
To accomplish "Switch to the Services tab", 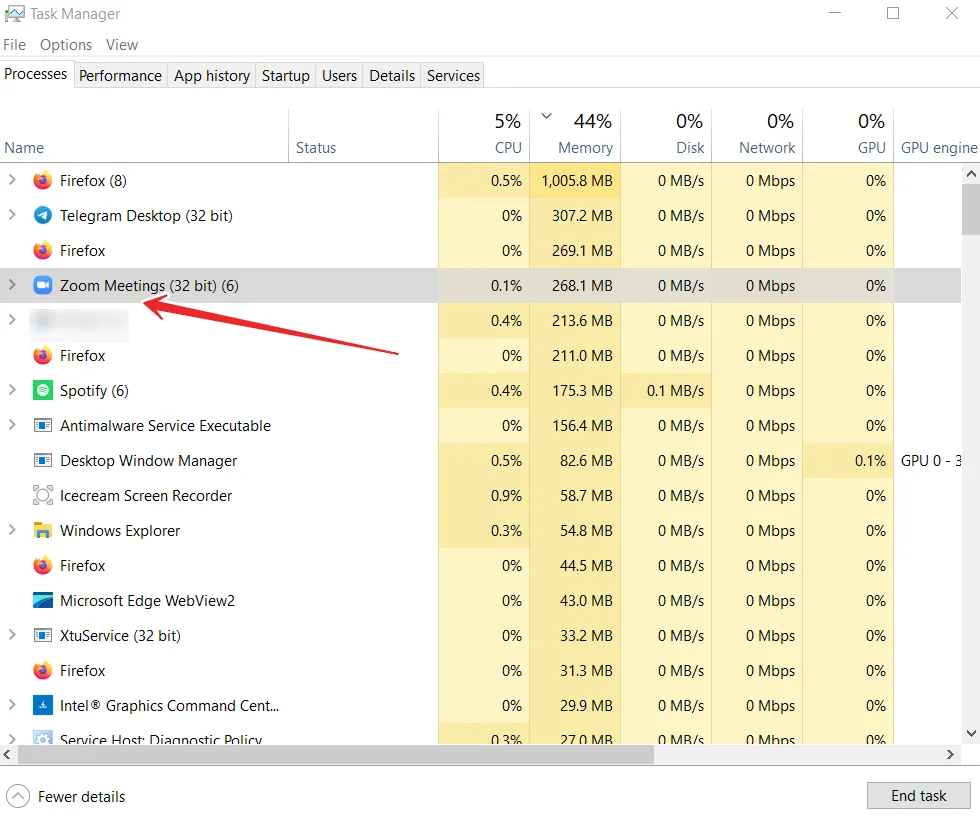I will tap(453, 76).
